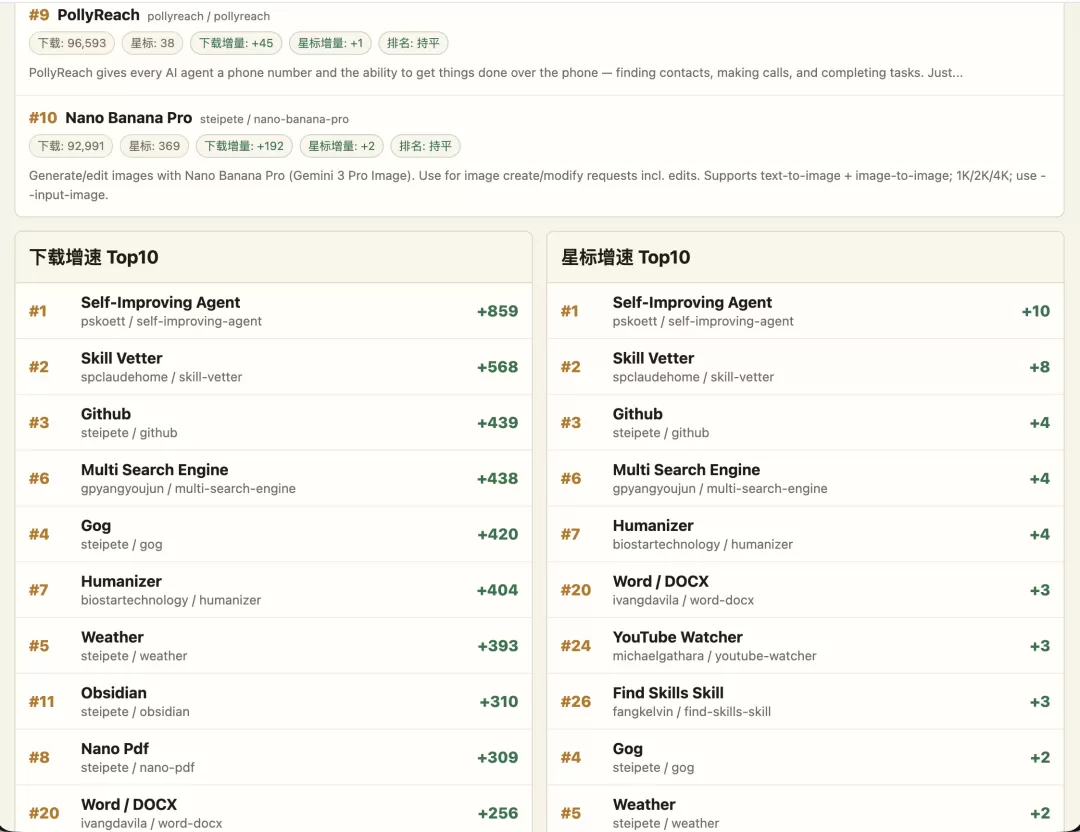This screenshot has height=832, width=1080.
Task: Click the #11 rank label for Obsidian
Action: [x=41, y=702]
